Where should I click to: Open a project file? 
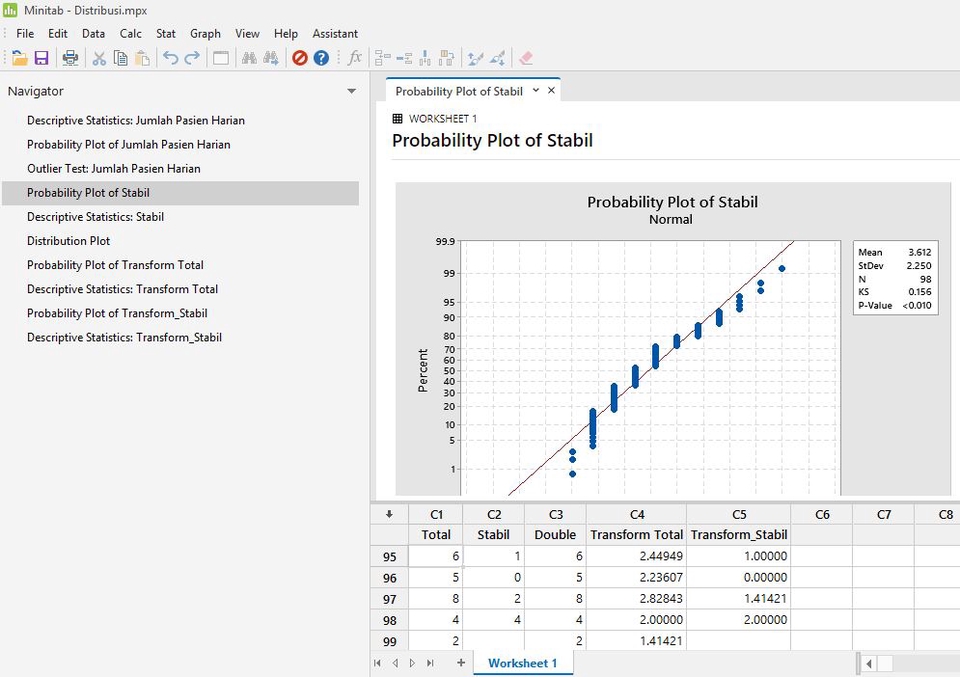(x=19, y=57)
